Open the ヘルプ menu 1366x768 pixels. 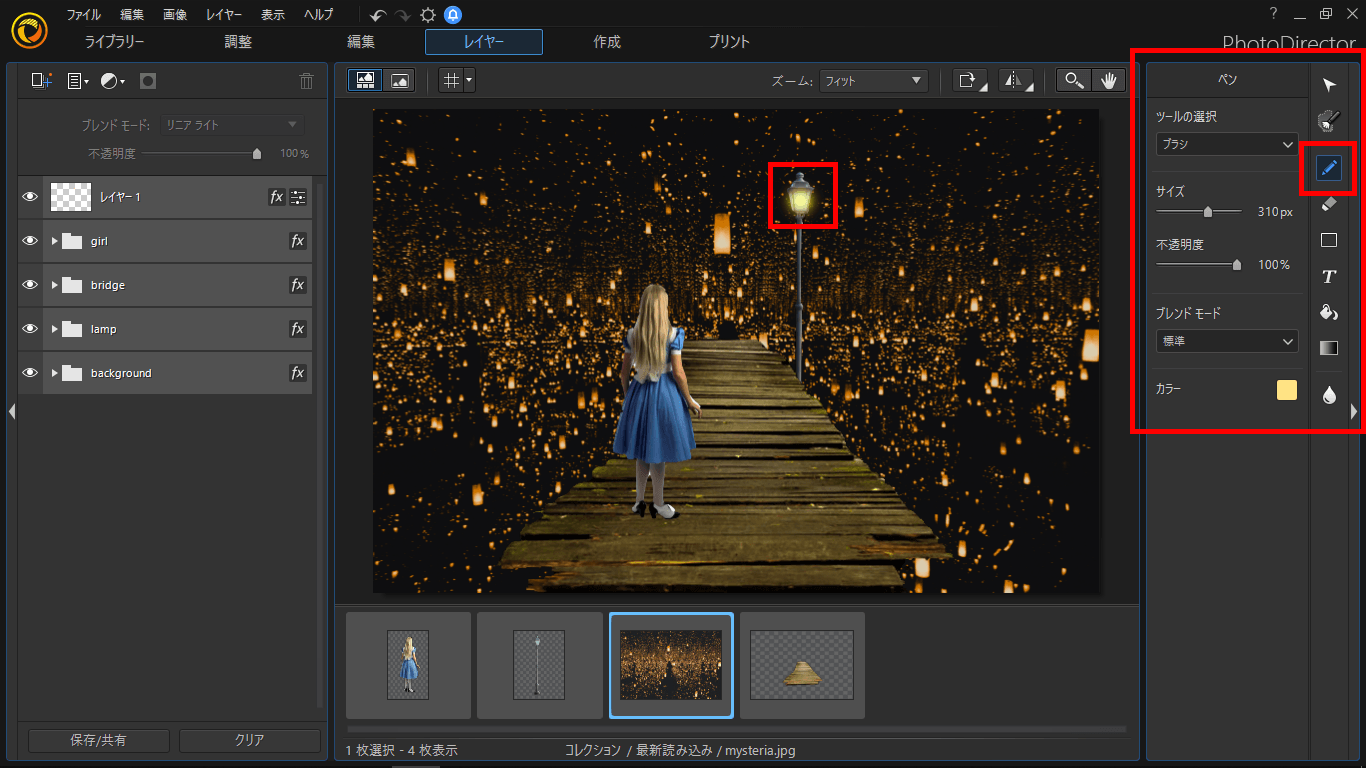tap(319, 15)
